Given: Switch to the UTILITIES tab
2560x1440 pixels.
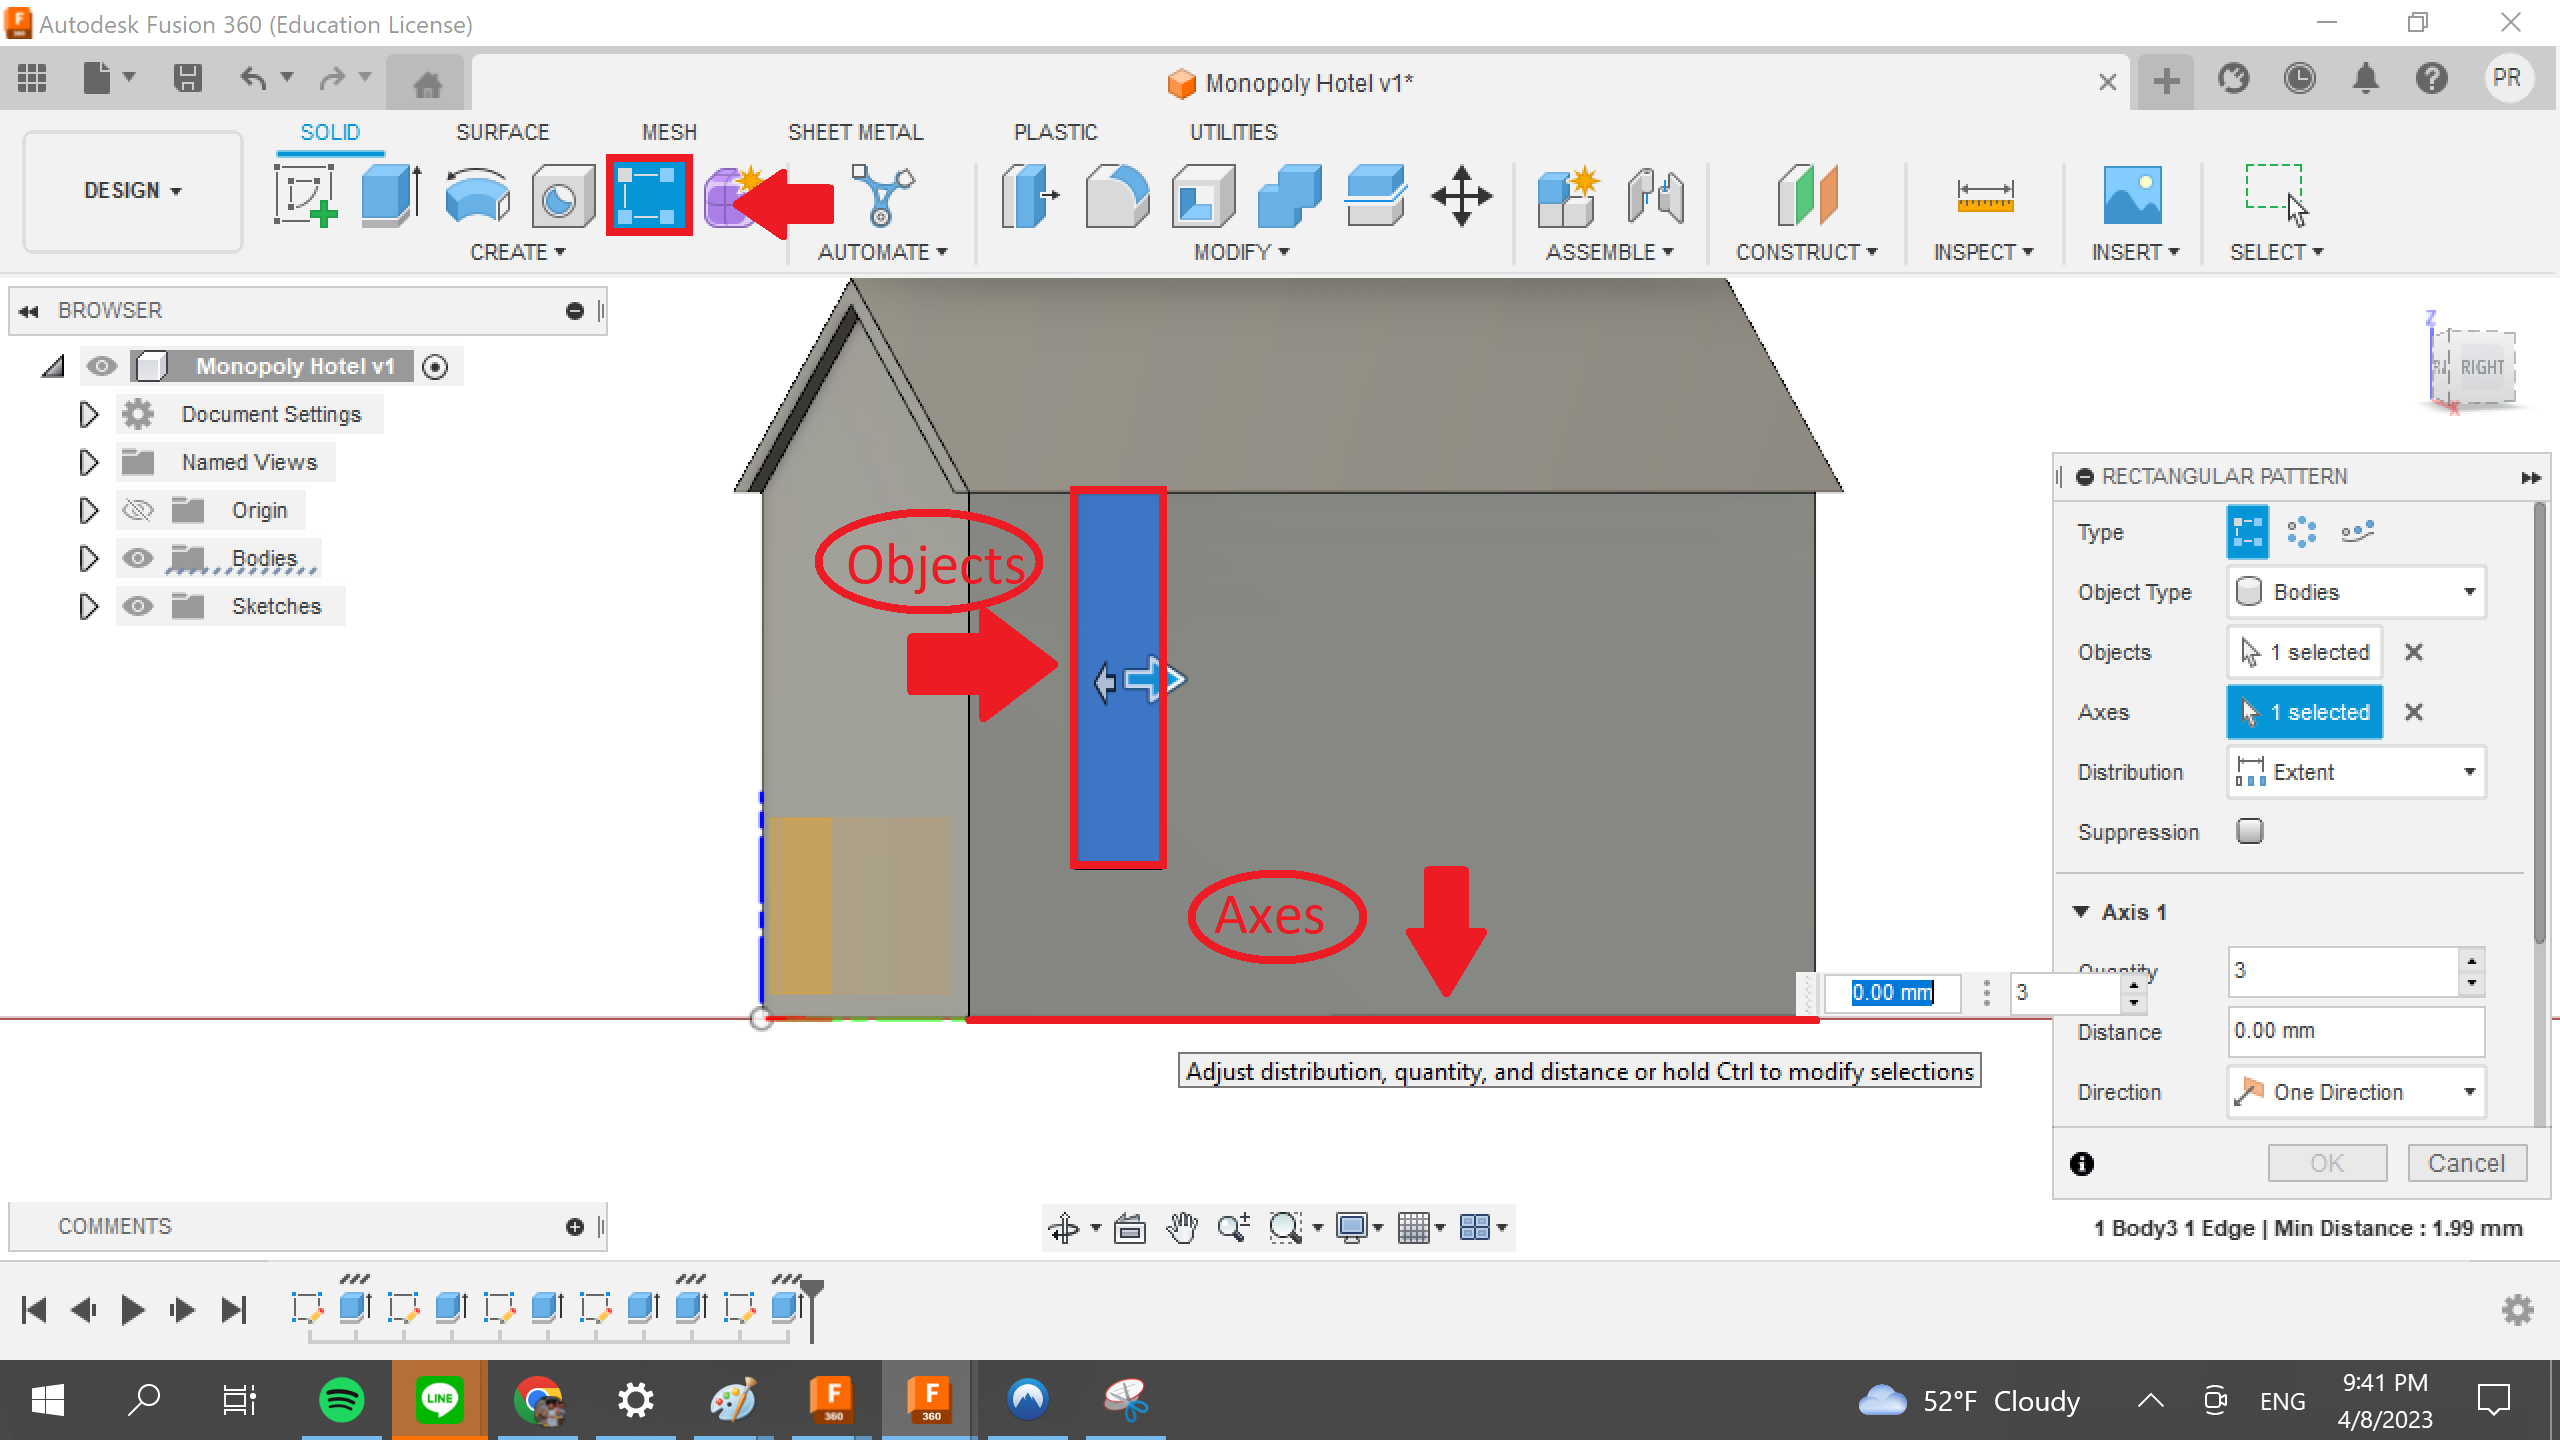Looking at the screenshot, I should [x=1233, y=132].
